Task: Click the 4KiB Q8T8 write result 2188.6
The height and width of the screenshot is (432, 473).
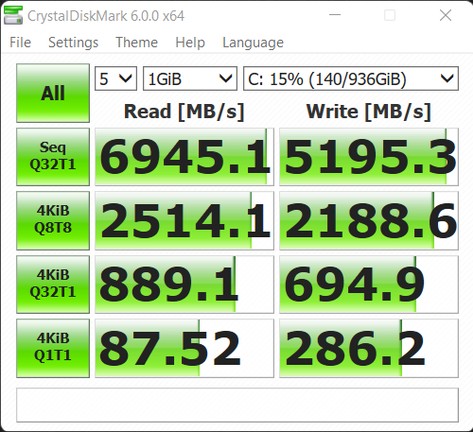Action: point(369,220)
